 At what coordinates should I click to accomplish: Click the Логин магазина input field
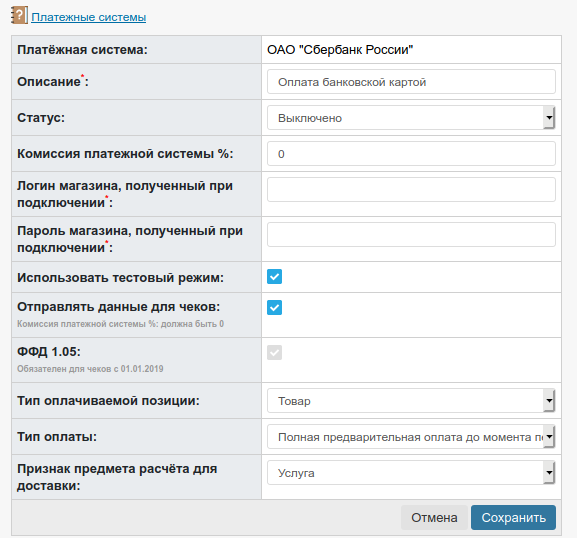click(411, 190)
